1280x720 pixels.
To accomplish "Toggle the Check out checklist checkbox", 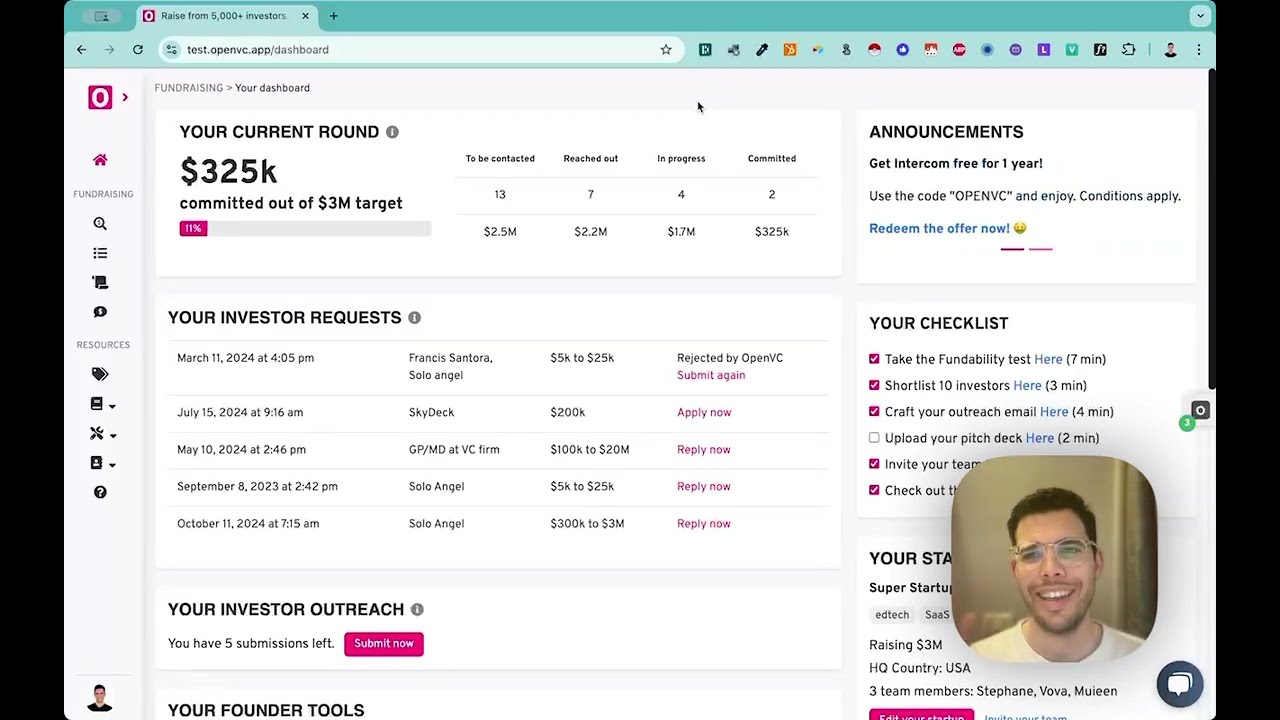I will pos(874,490).
